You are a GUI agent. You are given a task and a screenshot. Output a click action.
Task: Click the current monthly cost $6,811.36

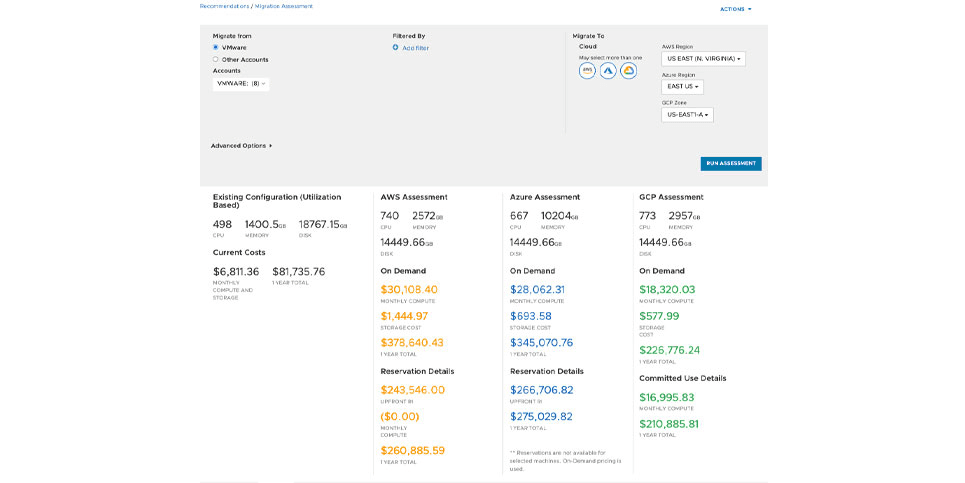click(x=236, y=271)
